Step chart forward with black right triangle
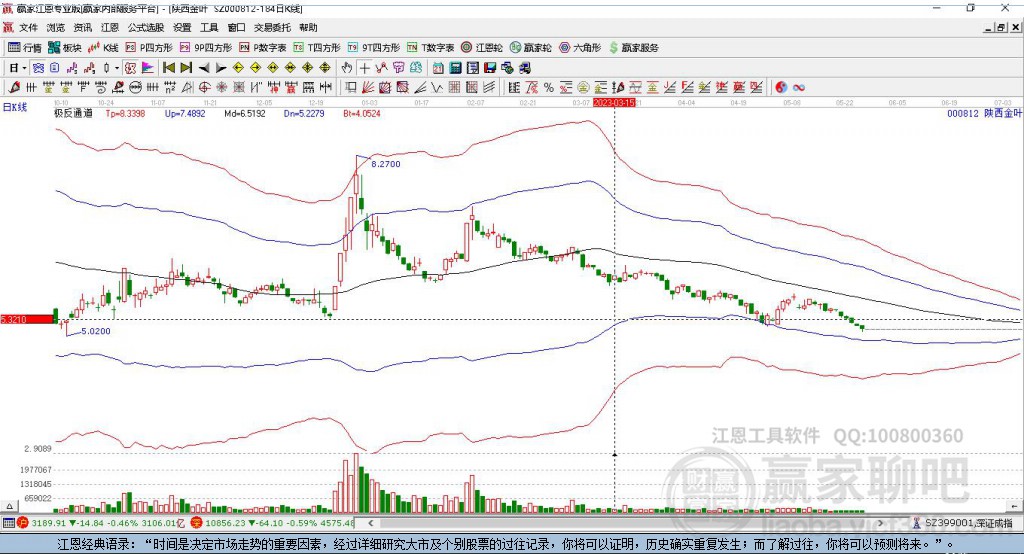 221,68
